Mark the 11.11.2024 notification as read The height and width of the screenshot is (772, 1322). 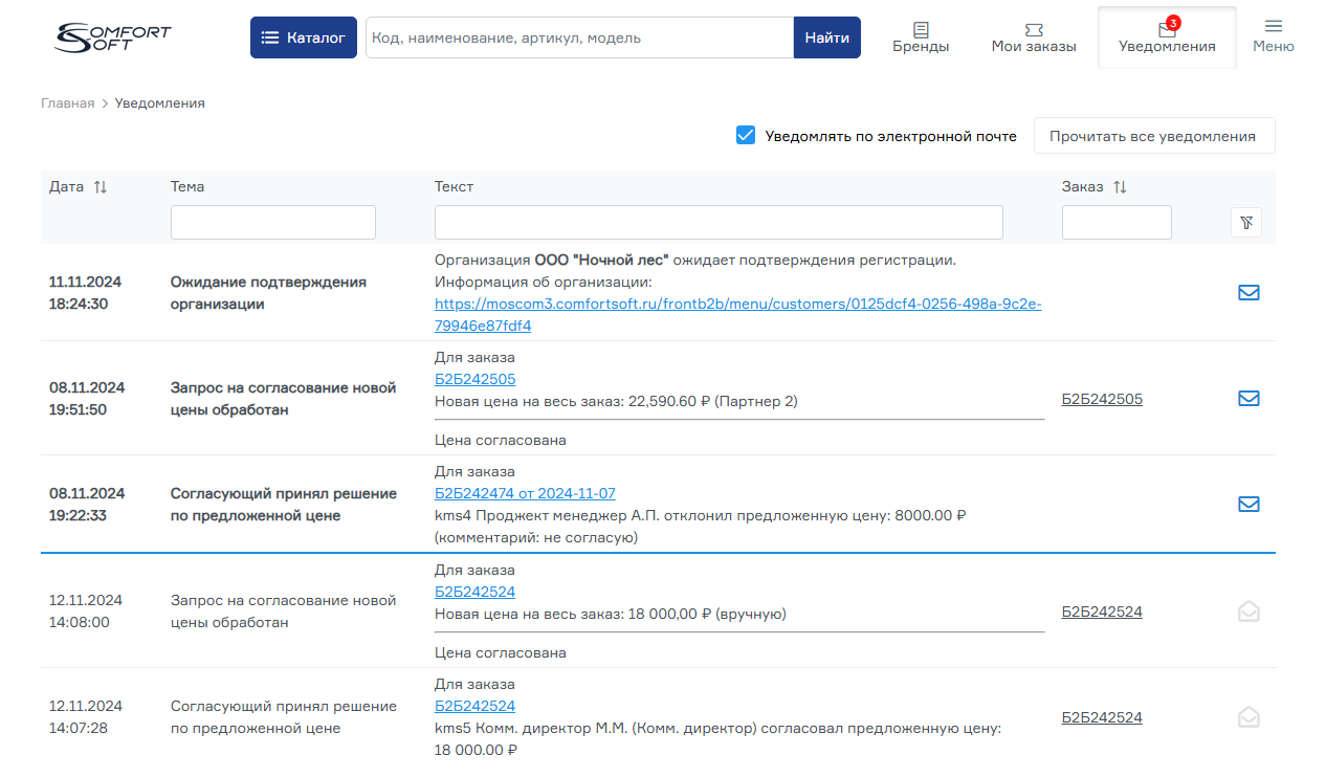(1248, 293)
